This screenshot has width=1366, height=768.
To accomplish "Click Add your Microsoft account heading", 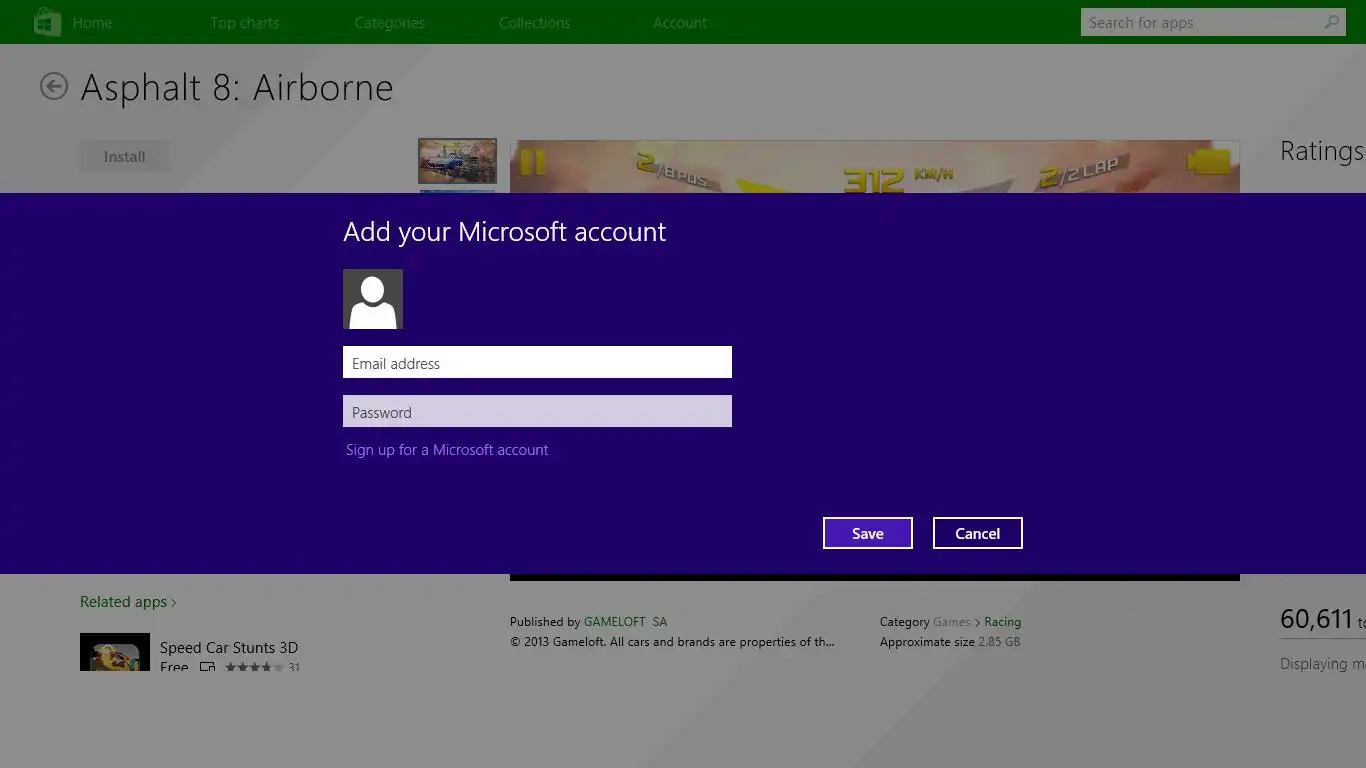I will [x=504, y=232].
